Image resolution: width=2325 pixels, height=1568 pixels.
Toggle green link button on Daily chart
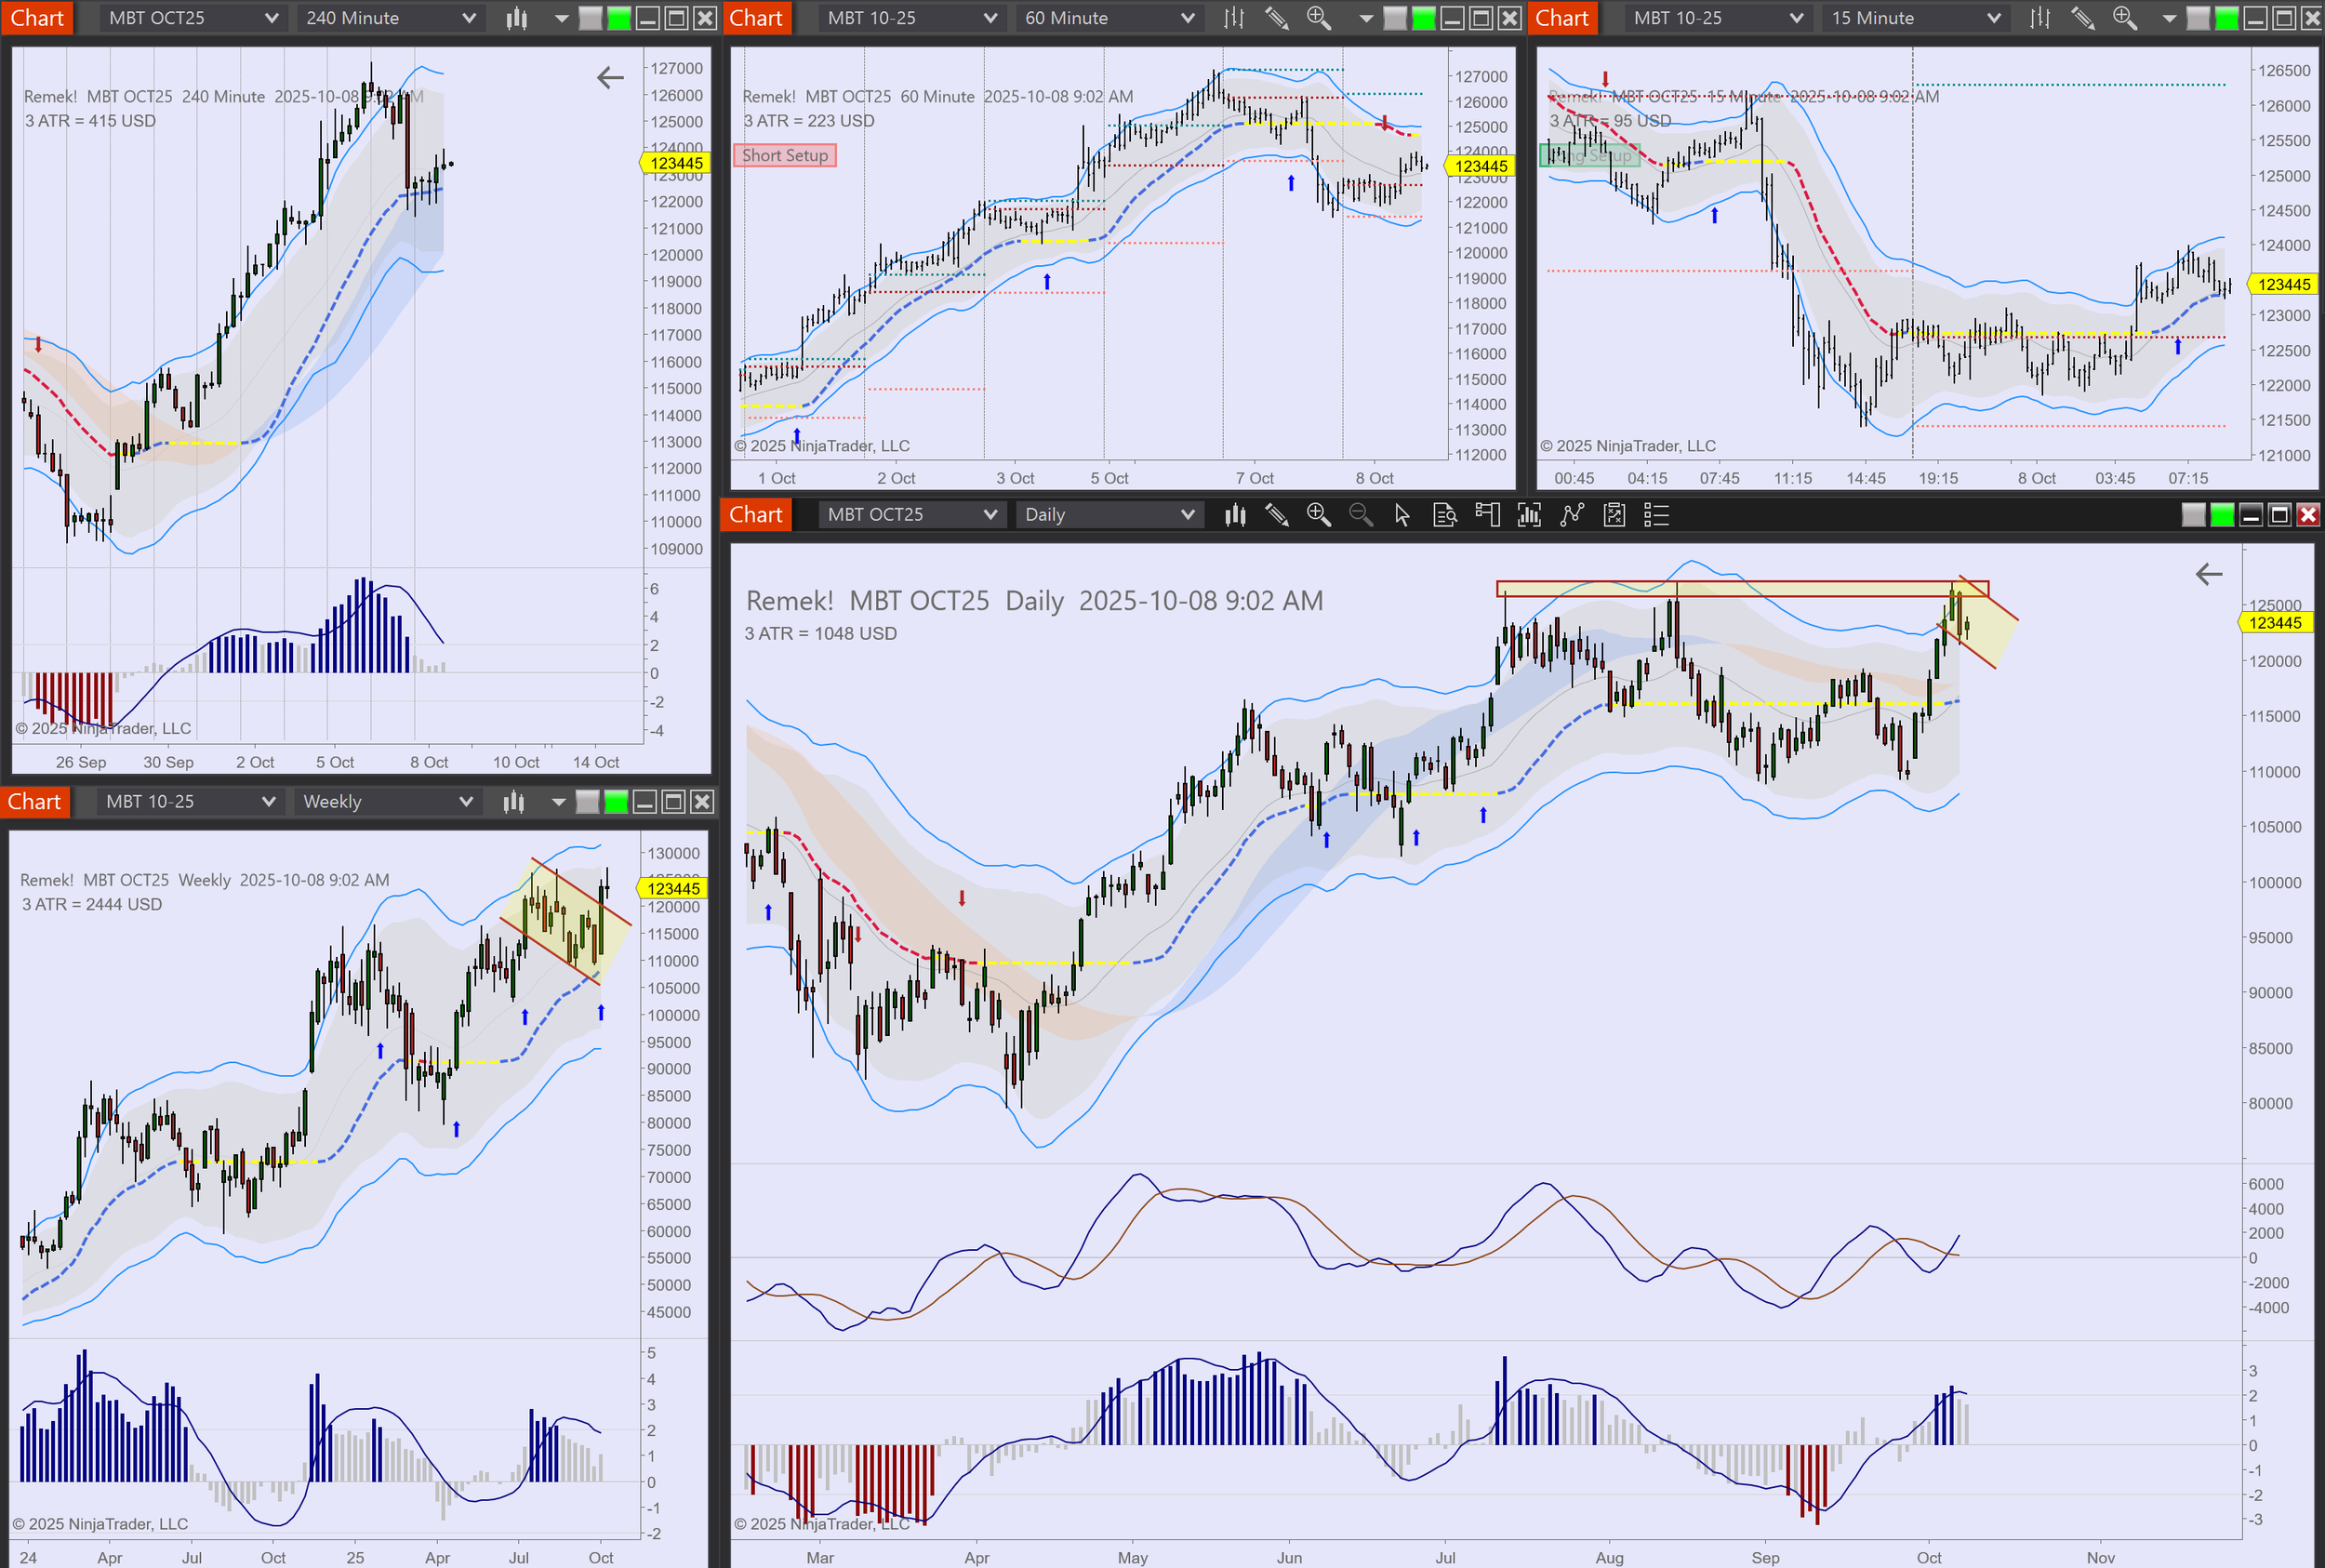point(2222,515)
